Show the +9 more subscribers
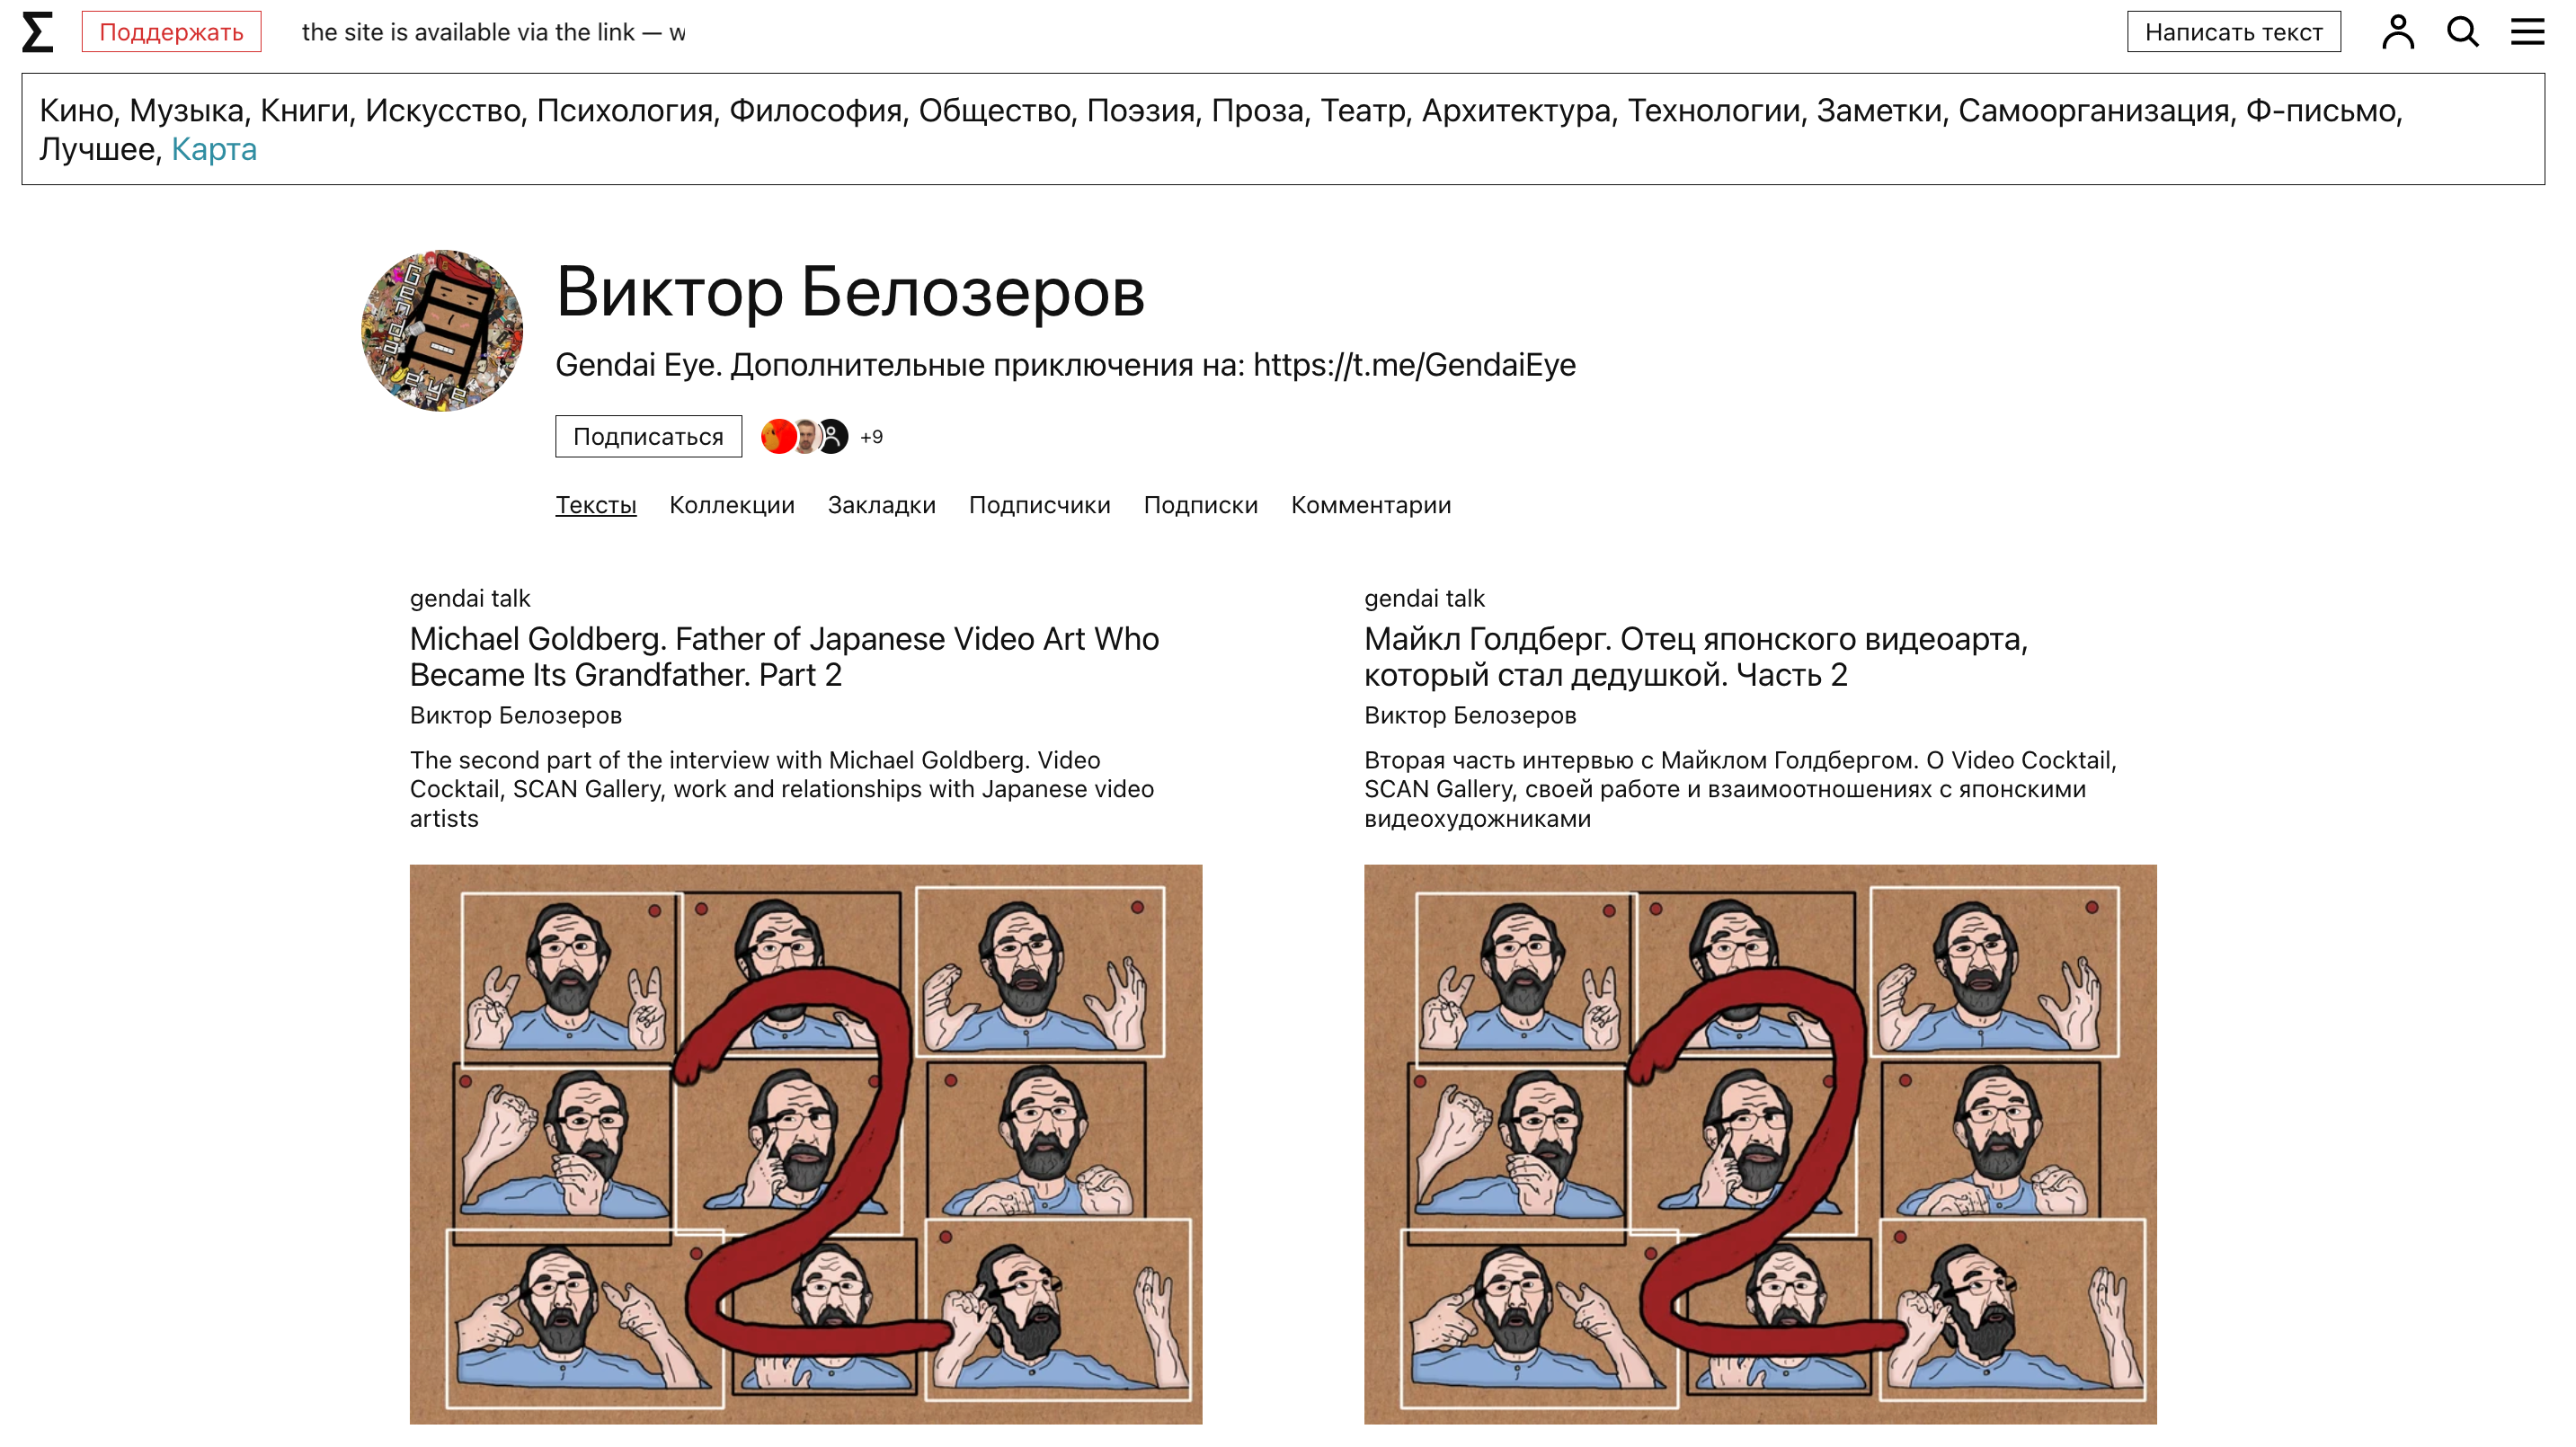The image size is (2576, 1447). pyautogui.click(x=871, y=436)
